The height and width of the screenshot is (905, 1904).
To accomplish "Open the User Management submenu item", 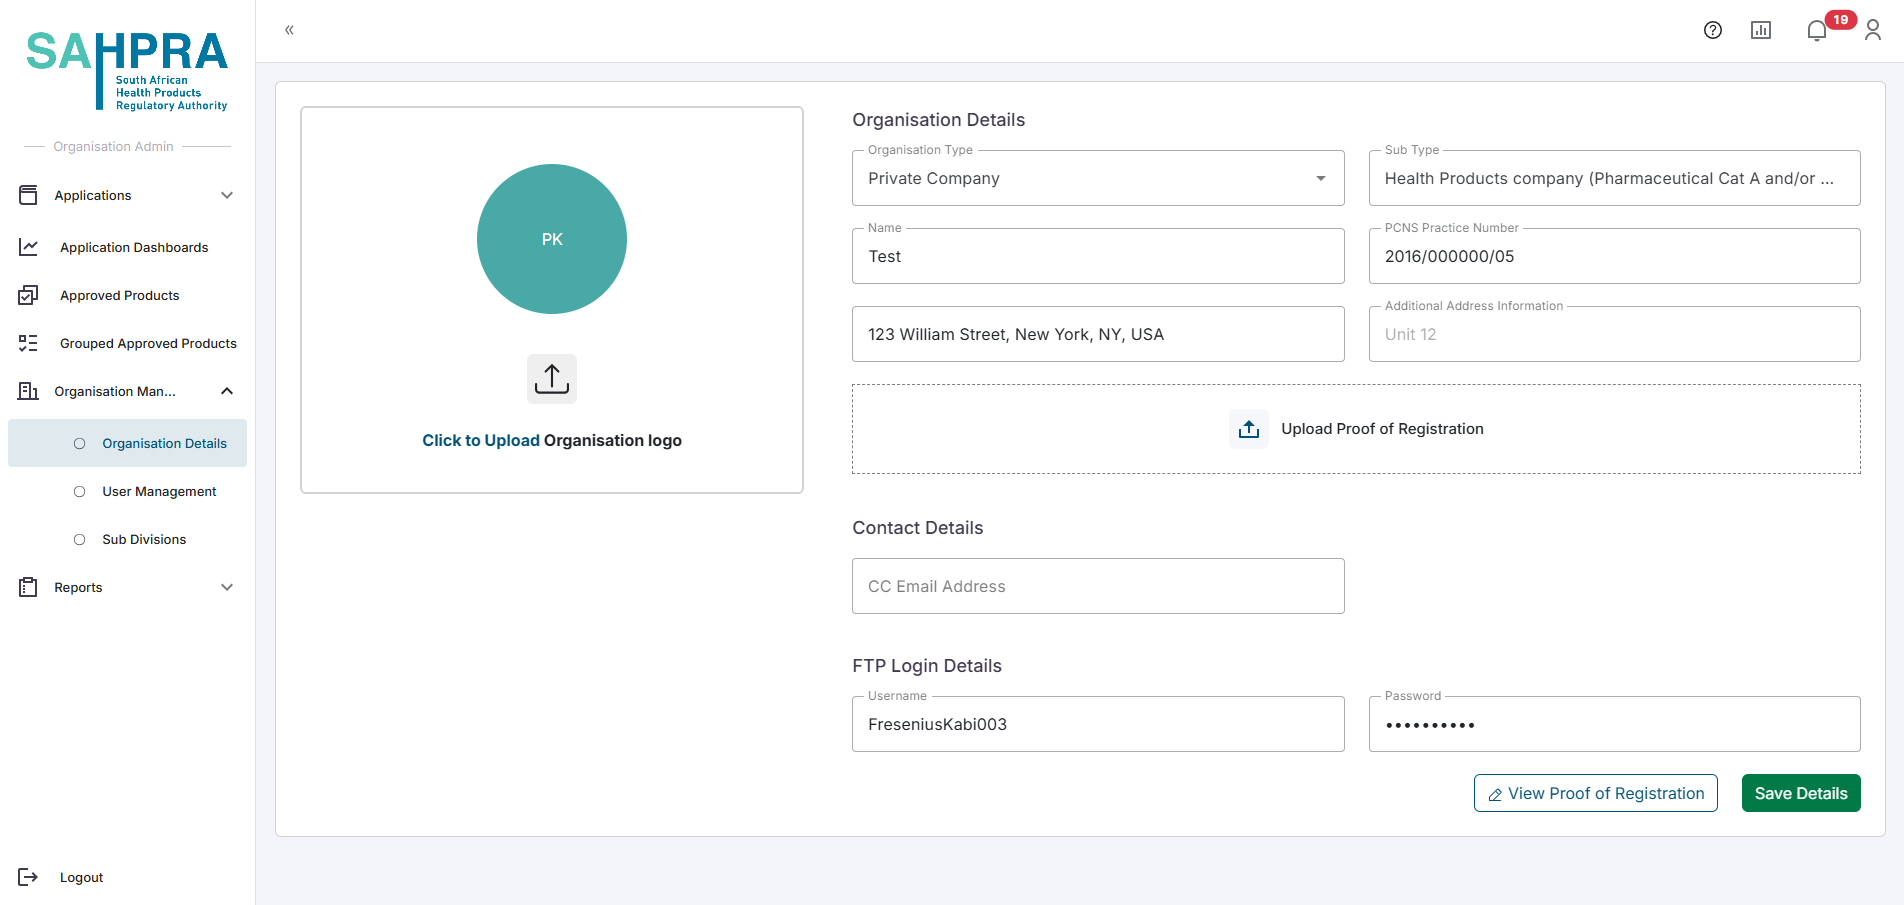I will click(x=159, y=491).
